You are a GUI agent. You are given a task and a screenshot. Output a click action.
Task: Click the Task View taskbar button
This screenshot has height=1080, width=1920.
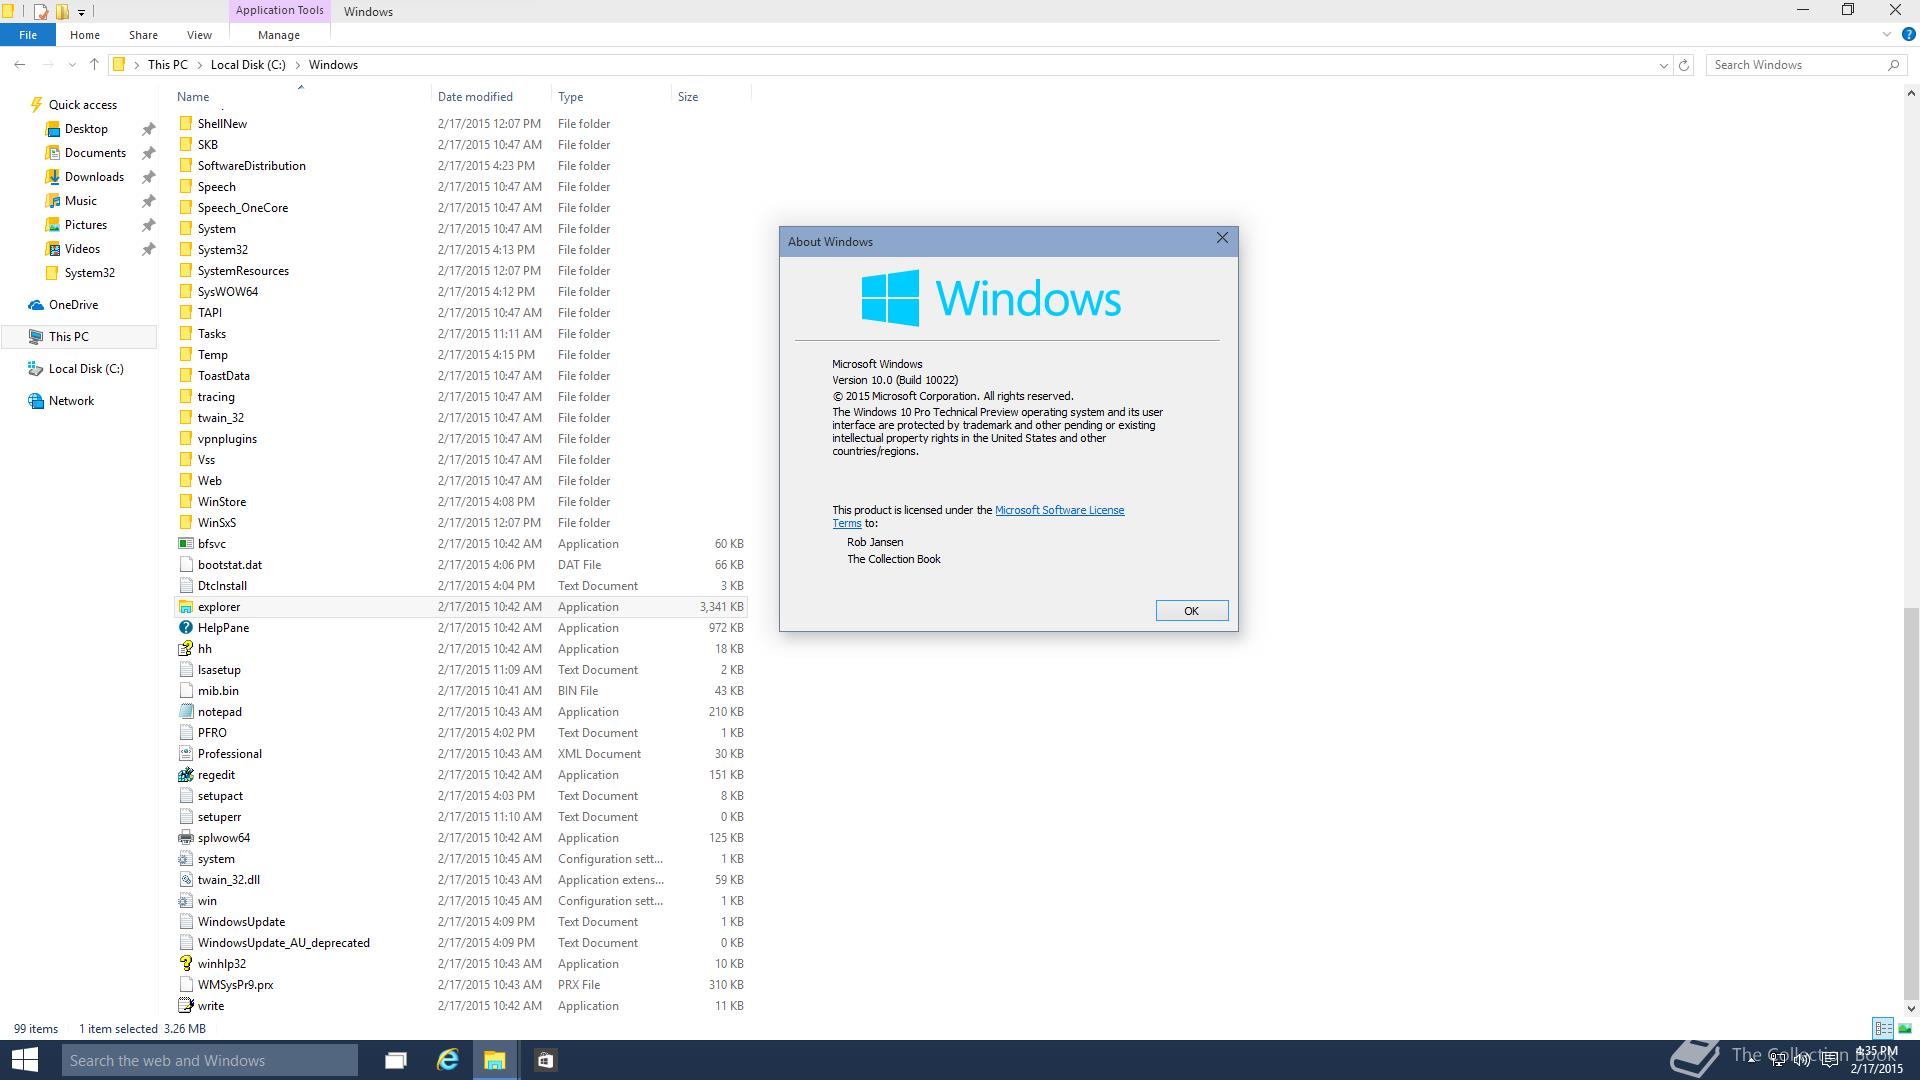coord(396,1060)
